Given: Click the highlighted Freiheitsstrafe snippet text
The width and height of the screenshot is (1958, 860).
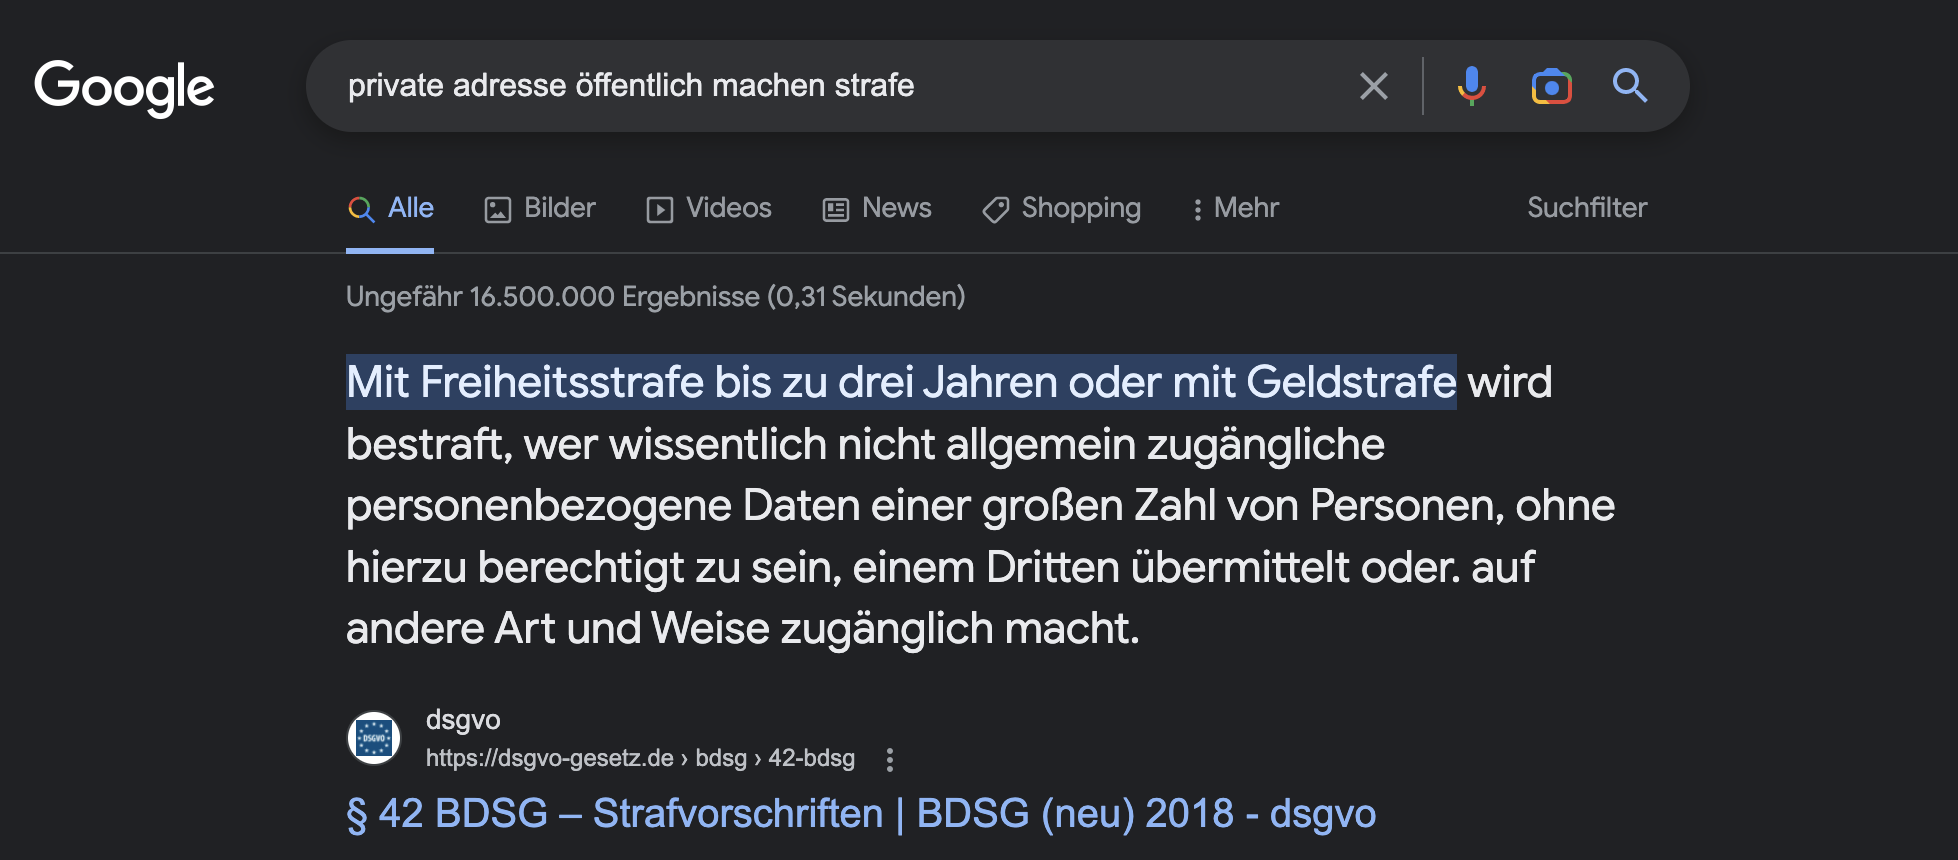Looking at the screenshot, I should tap(901, 382).
